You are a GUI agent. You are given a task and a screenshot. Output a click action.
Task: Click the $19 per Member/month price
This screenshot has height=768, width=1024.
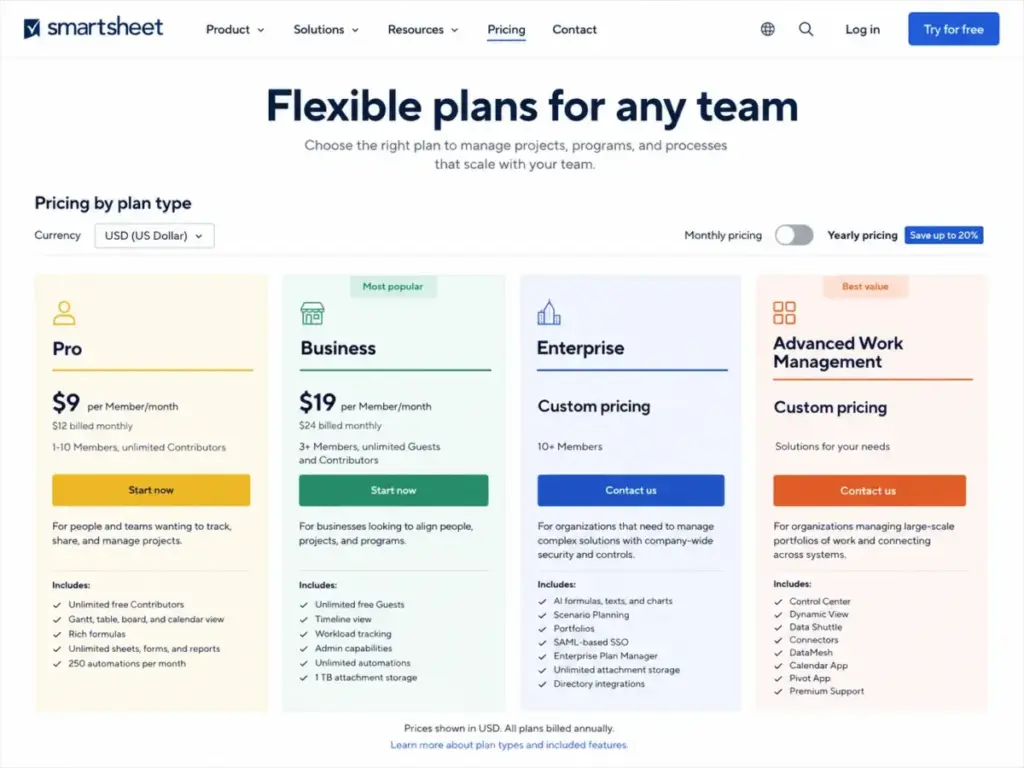click(365, 402)
